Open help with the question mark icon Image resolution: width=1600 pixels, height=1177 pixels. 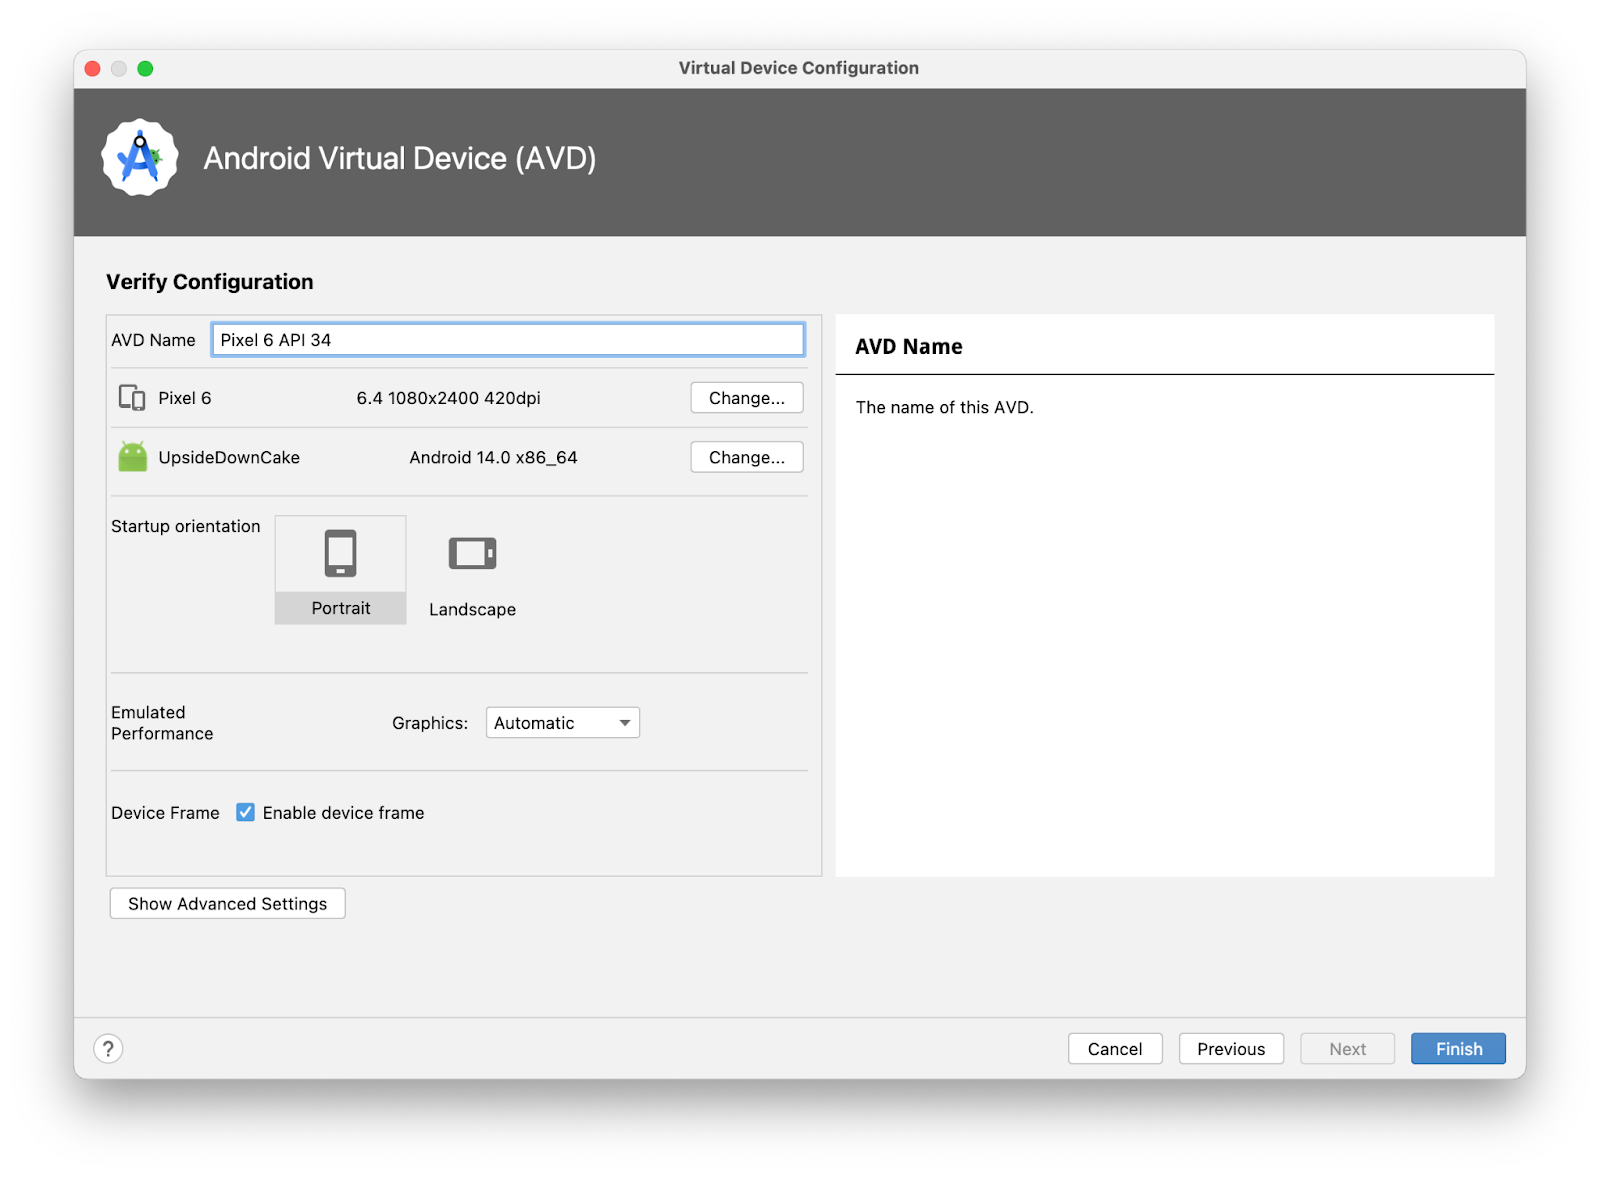tap(108, 1048)
